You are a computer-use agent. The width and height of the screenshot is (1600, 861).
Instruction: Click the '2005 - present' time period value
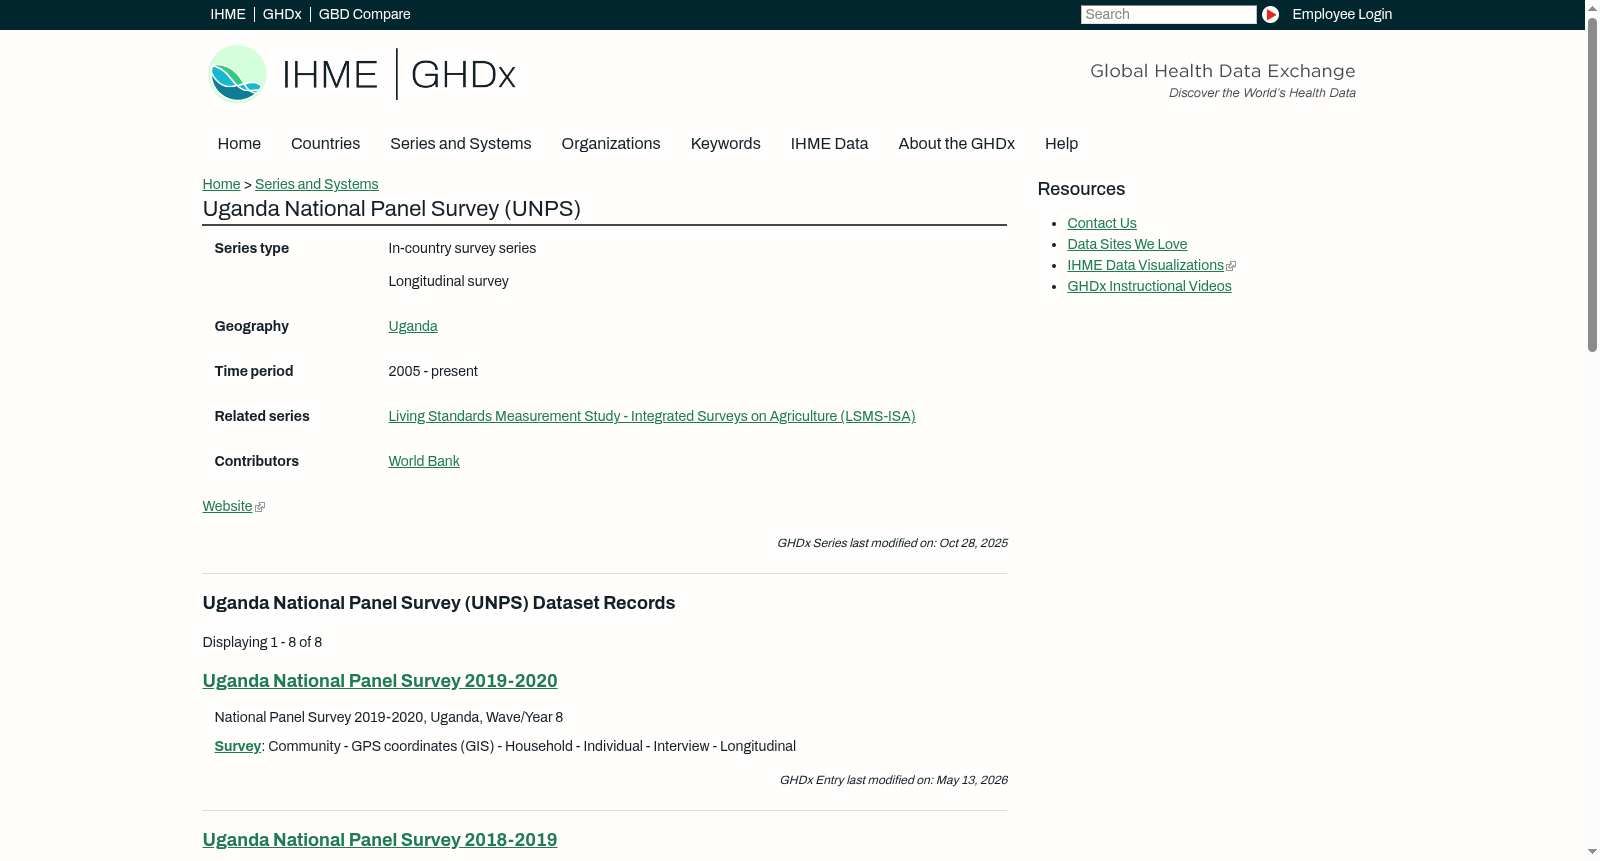[433, 371]
